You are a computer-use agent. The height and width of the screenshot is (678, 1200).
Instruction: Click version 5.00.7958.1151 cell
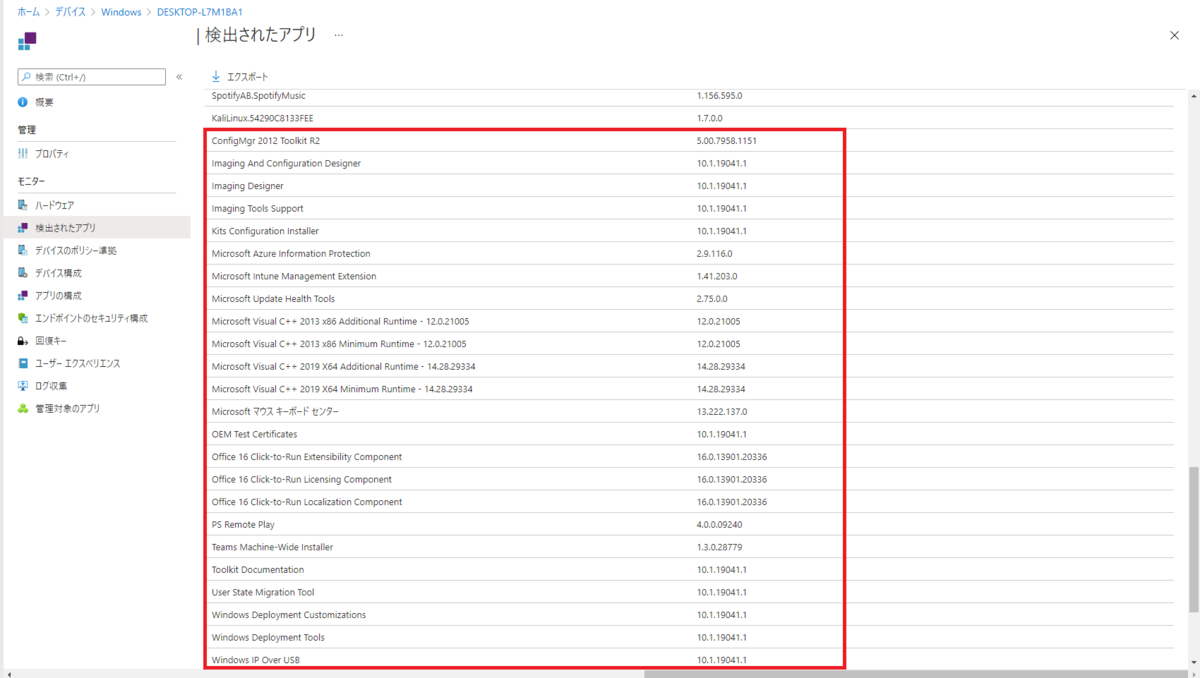(x=727, y=141)
